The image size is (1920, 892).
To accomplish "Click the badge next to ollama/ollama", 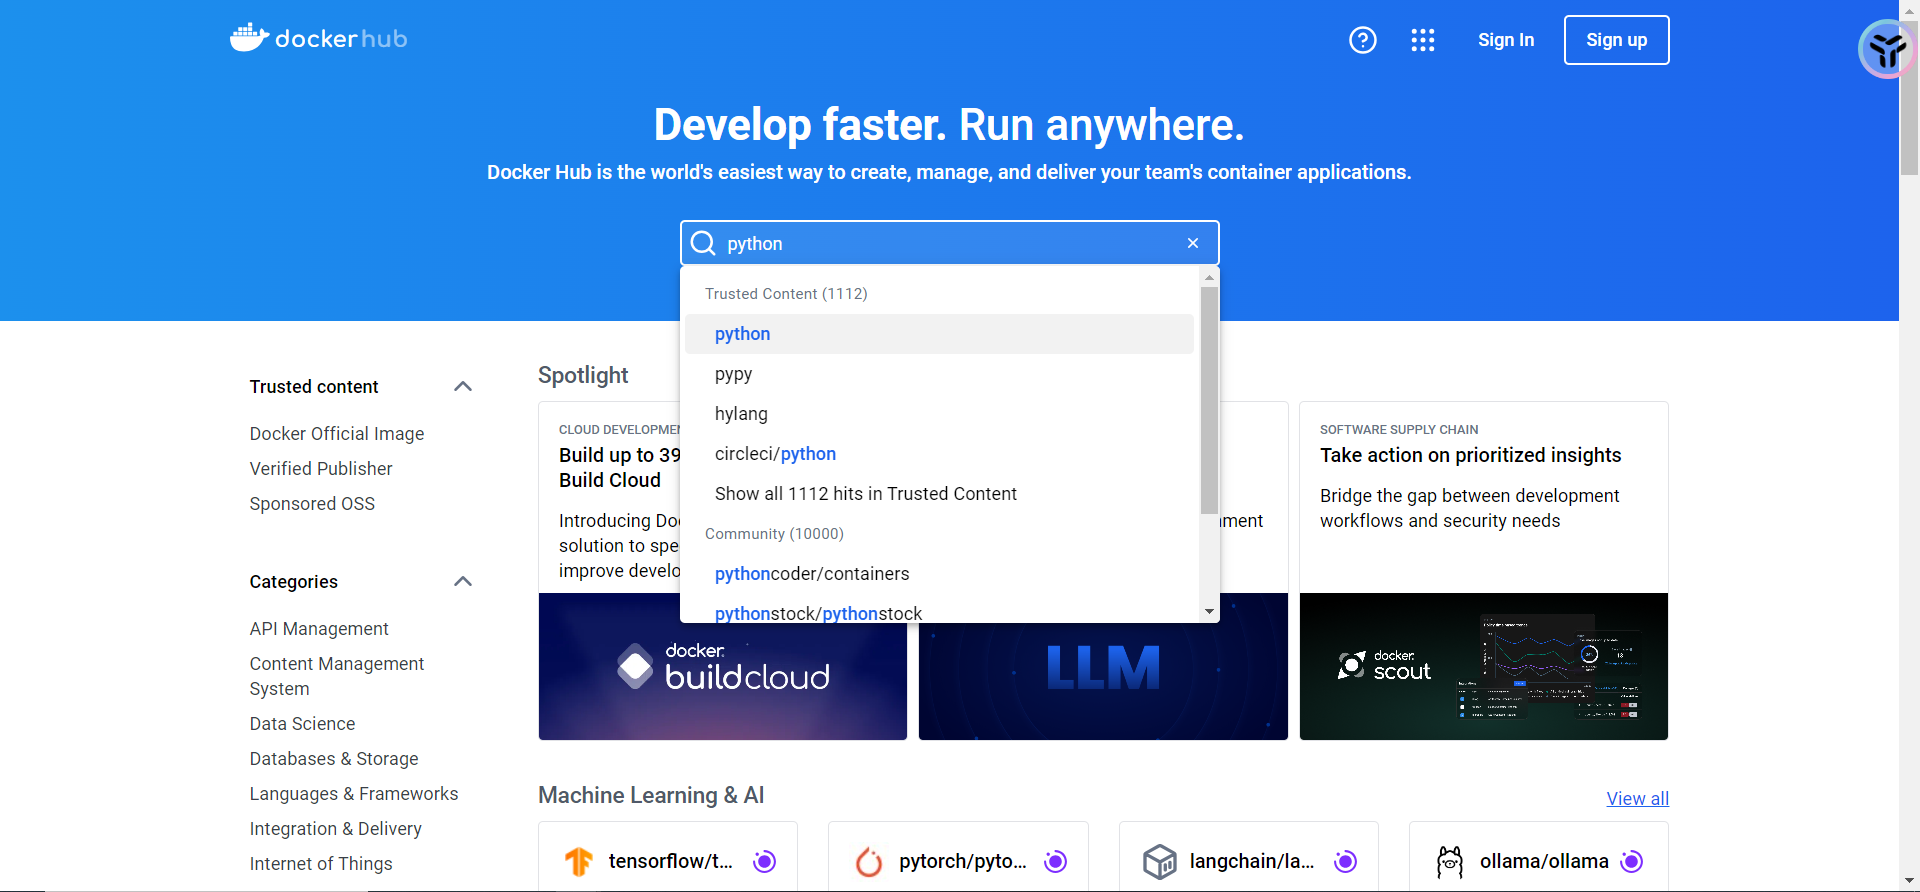I will coord(1632,861).
